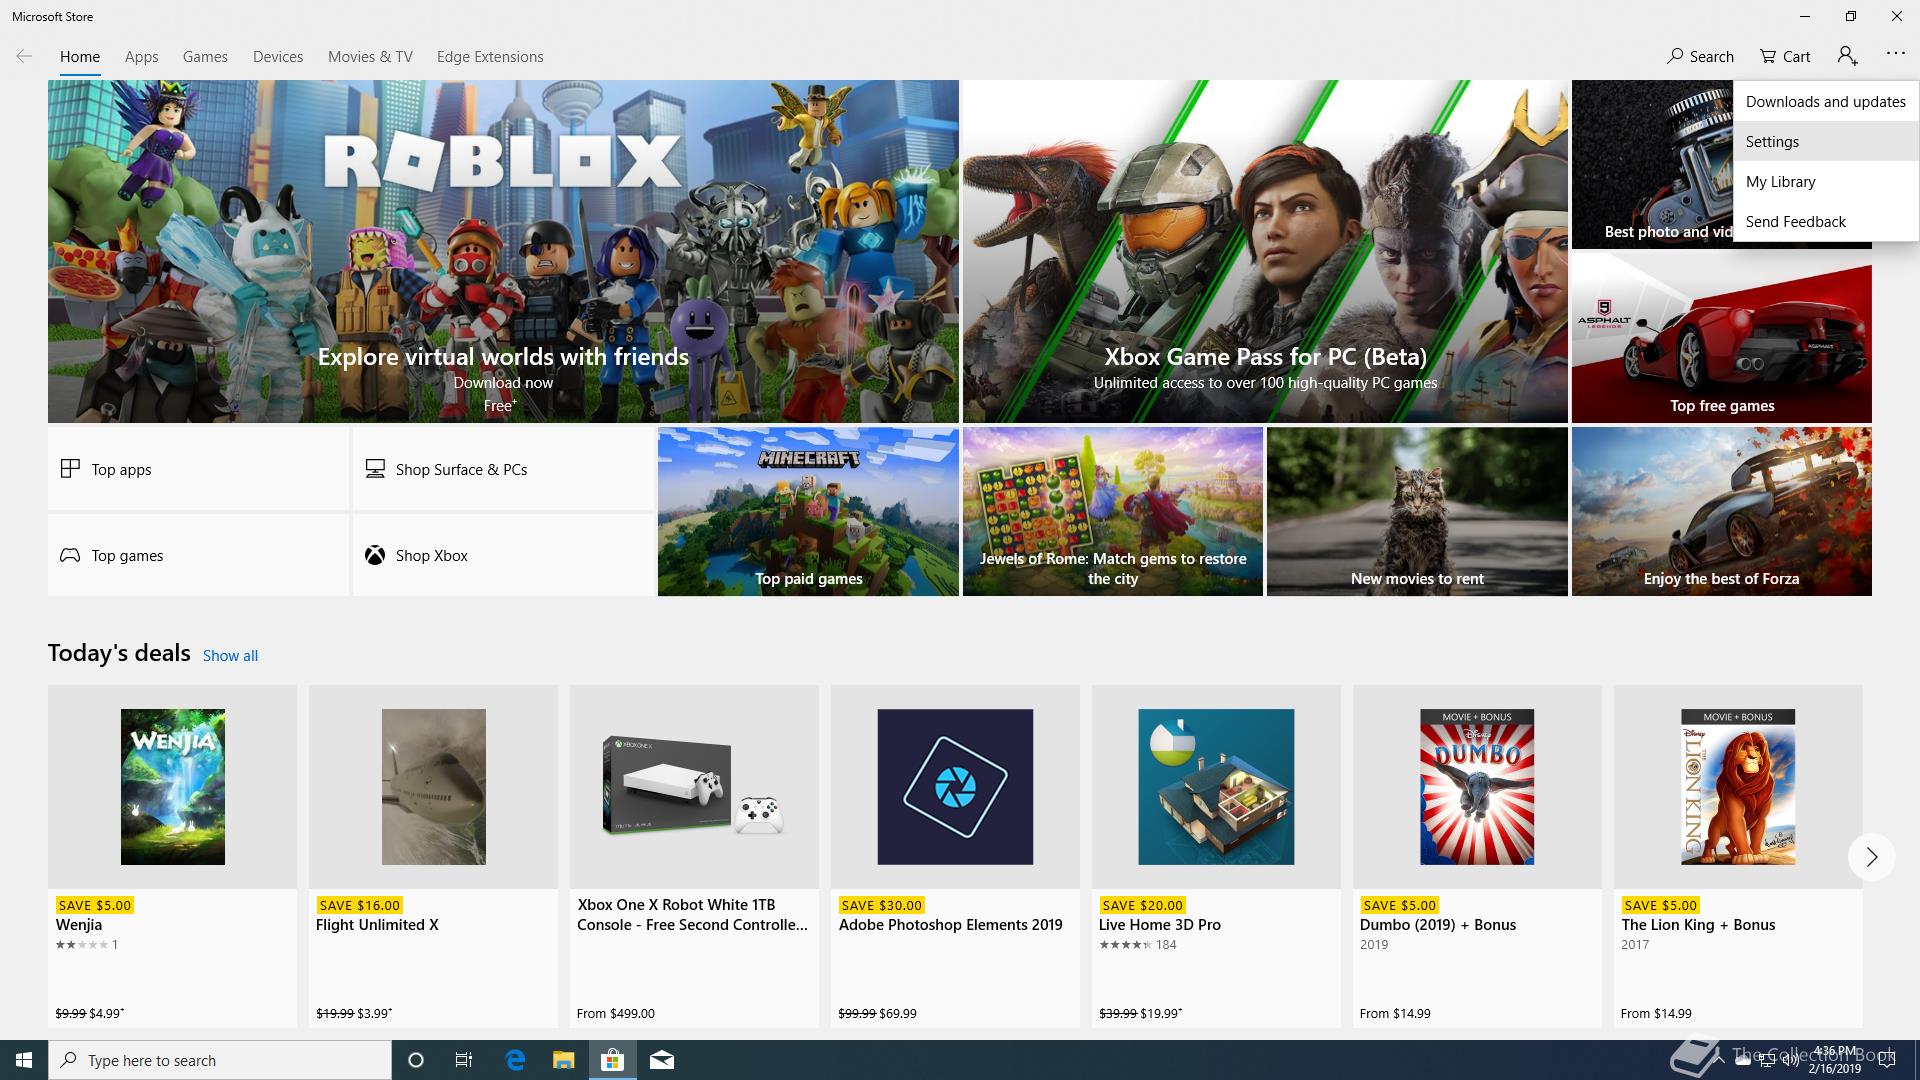Image resolution: width=1920 pixels, height=1080 pixels.
Task: Select Settings from the menu
Action: pos(1825,141)
